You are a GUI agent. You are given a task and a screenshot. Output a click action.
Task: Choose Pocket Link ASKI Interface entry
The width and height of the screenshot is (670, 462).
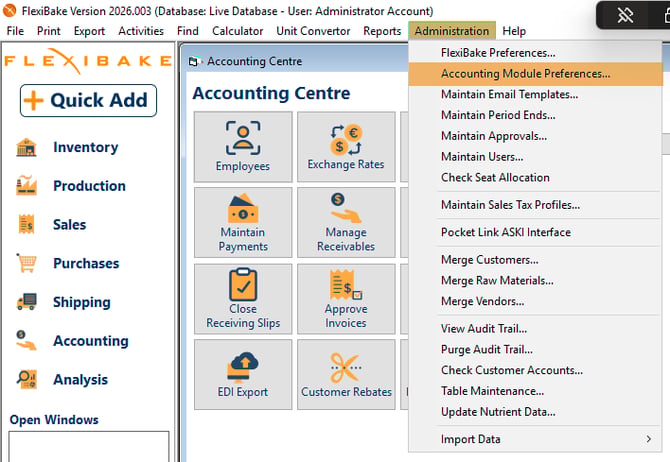(535, 232)
